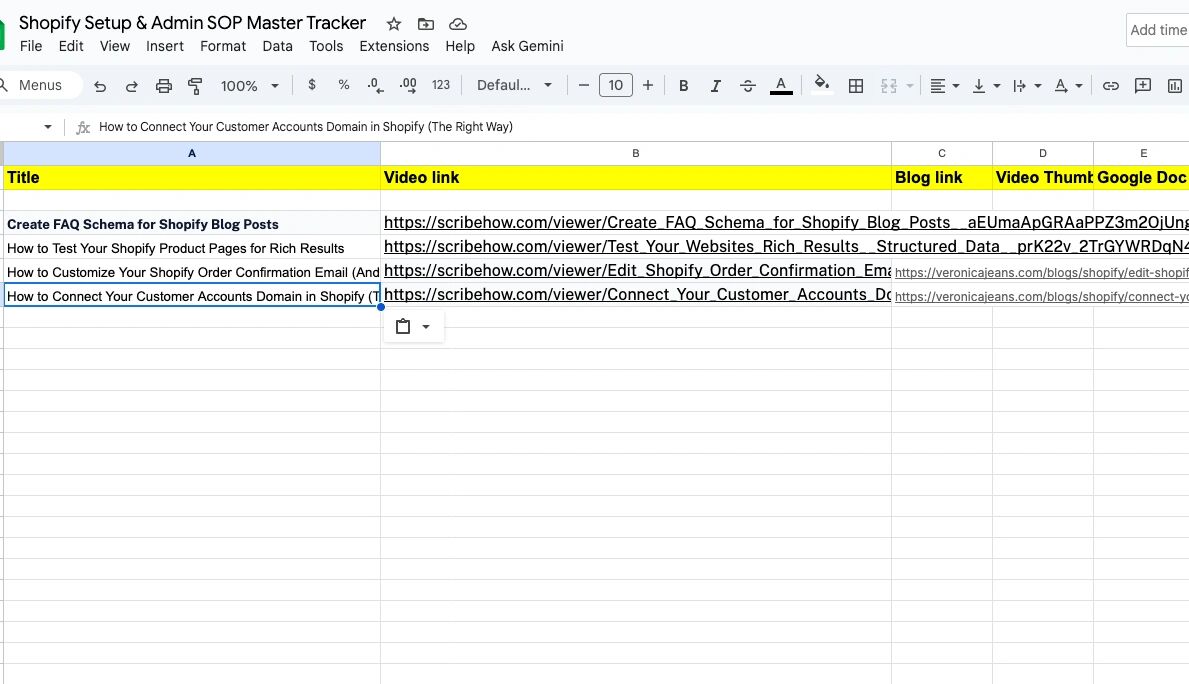Open the Create FAQ Schema scribehow link
Screen dimensions: 1189x684
tap(786, 222)
